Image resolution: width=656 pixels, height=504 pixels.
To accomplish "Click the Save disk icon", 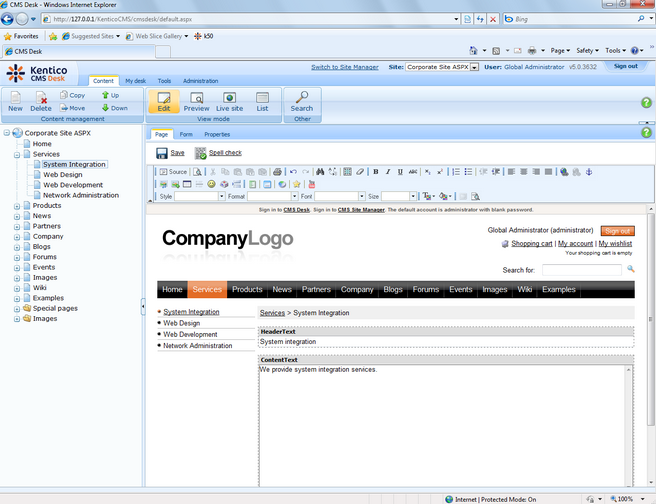I will tap(162, 153).
